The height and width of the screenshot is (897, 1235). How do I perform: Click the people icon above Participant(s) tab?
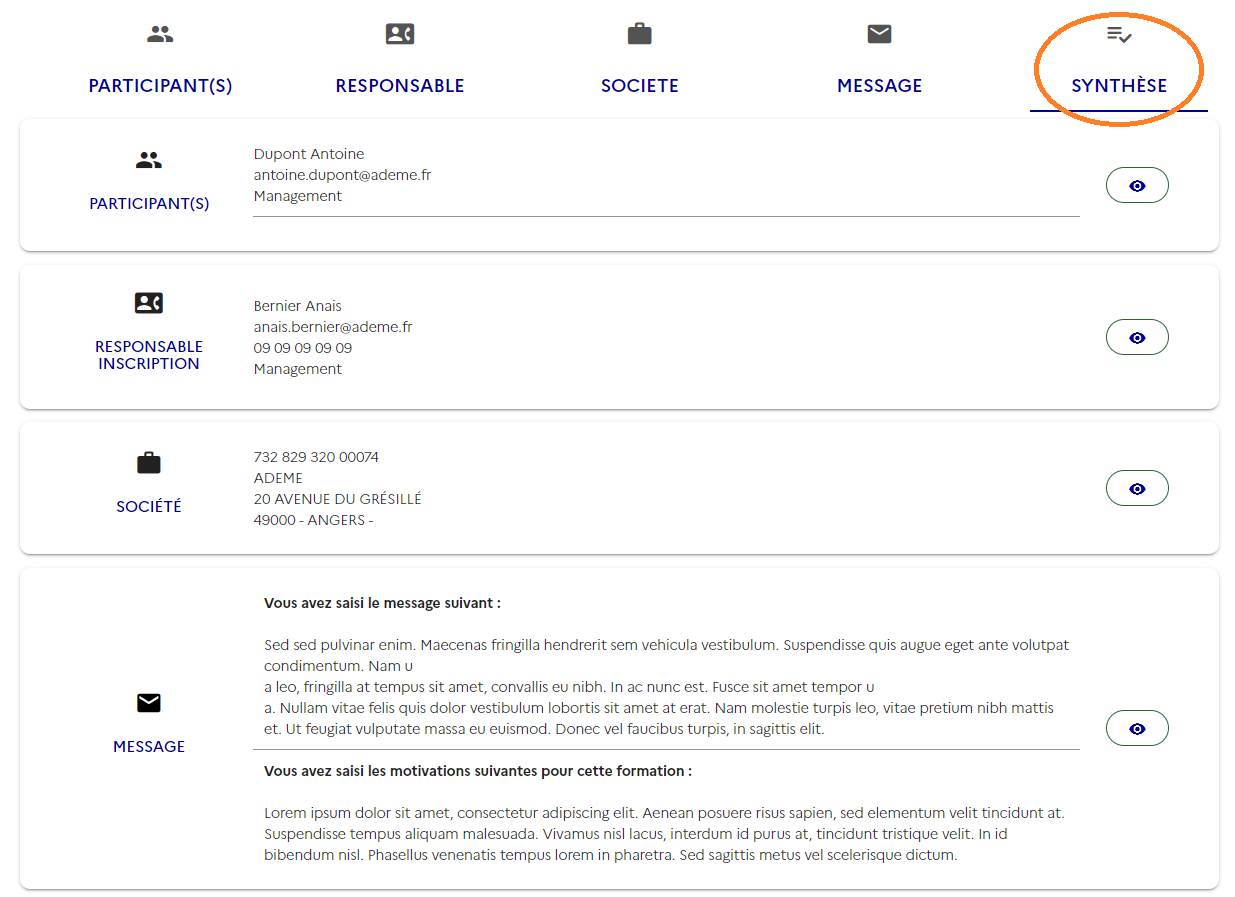pyautogui.click(x=160, y=34)
